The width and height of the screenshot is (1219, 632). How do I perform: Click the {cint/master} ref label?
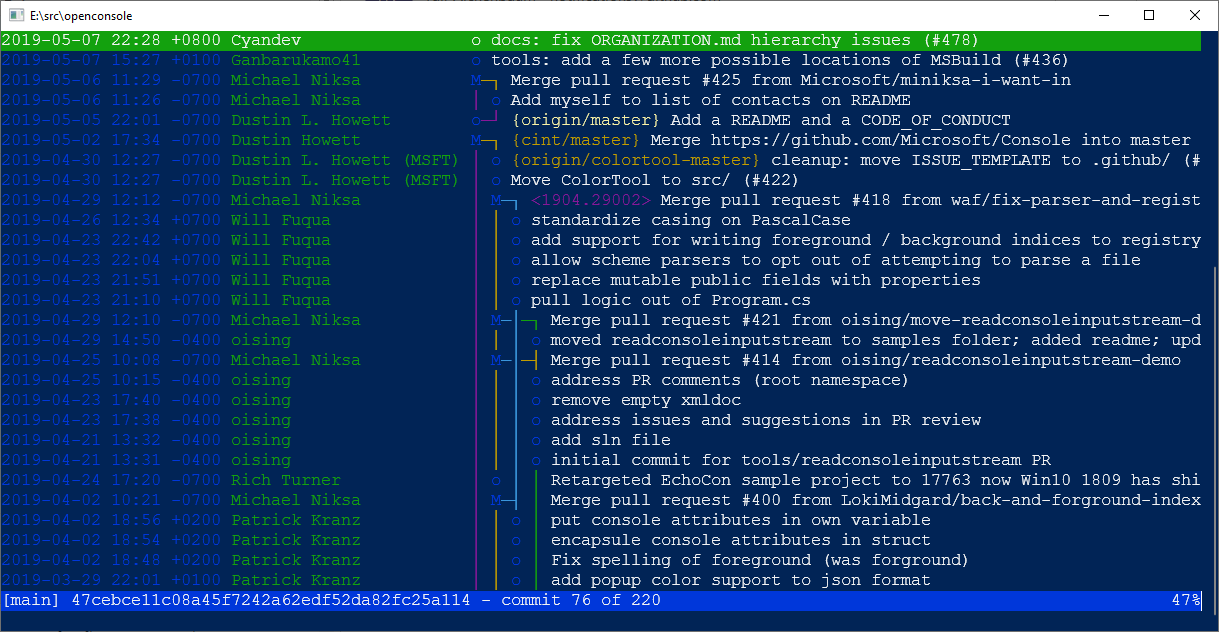[575, 140]
